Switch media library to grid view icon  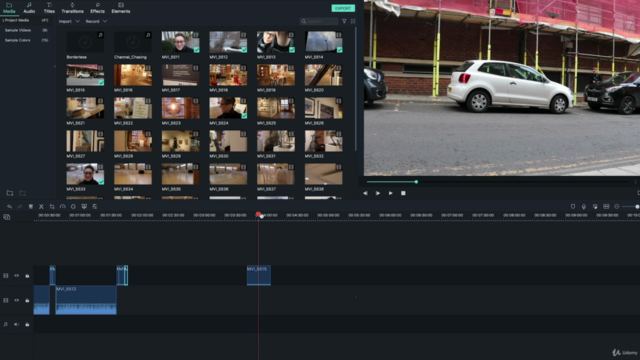(353, 21)
